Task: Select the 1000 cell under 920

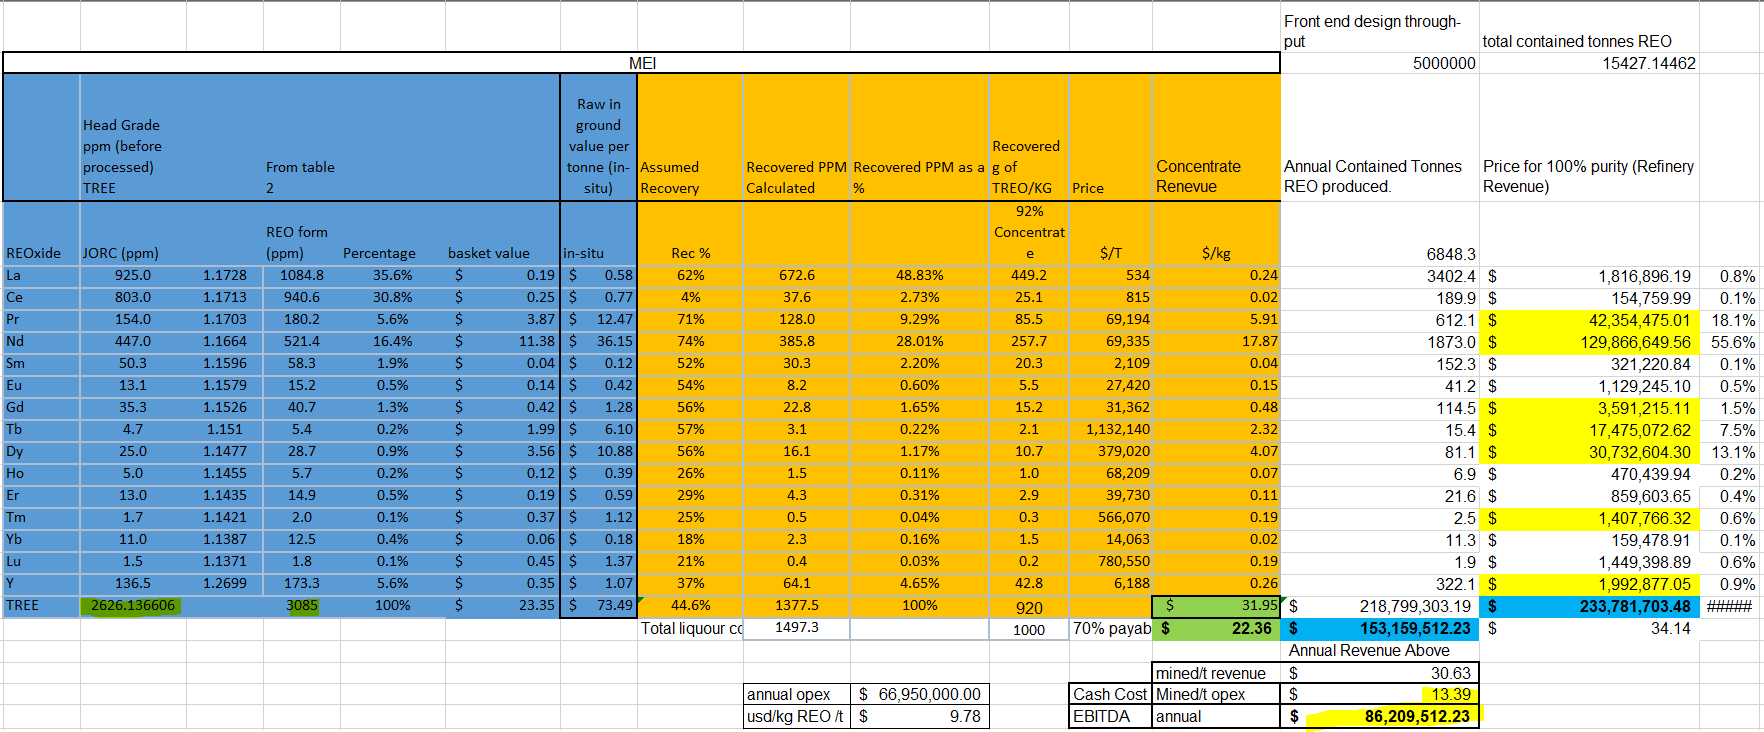Action: pyautogui.click(x=1029, y=629)
